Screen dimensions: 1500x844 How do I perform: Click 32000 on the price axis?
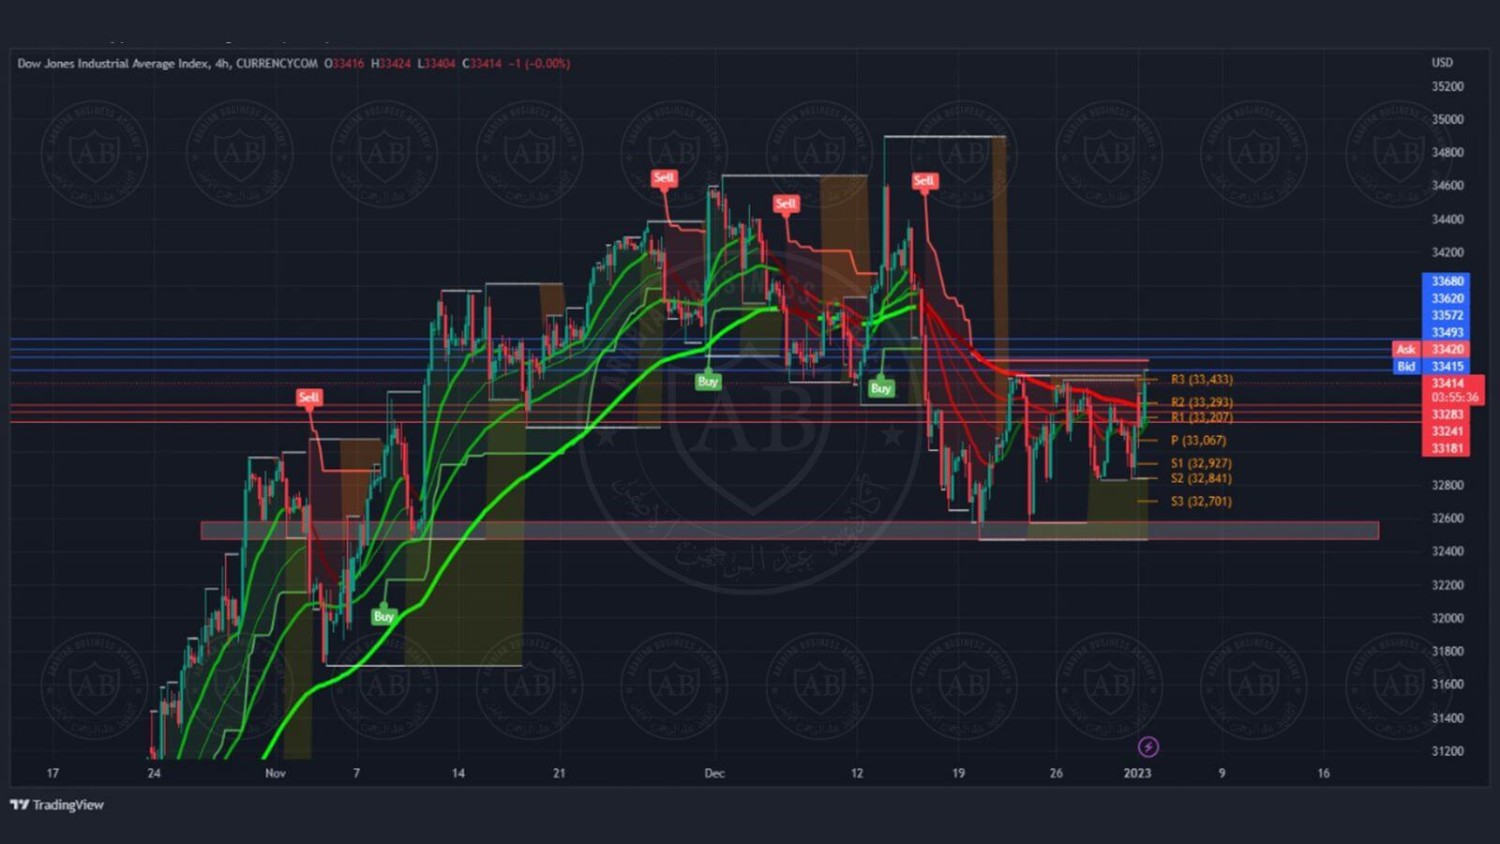coord(1447,618)
